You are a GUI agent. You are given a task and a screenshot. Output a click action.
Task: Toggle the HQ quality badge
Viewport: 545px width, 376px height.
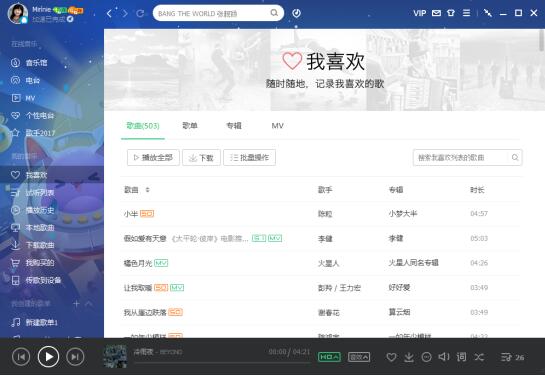click(329, 357)
